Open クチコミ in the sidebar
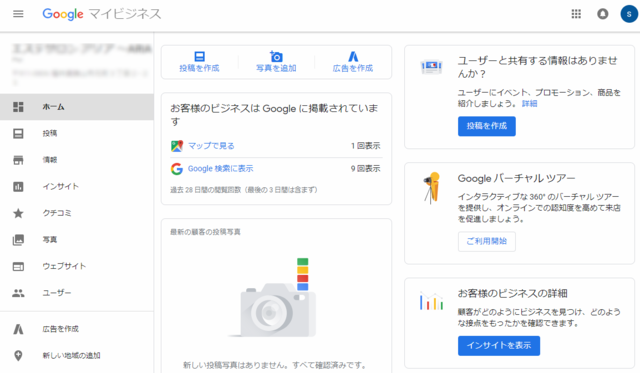This screenshot has height=373, width=640. (x=77, y=213)
